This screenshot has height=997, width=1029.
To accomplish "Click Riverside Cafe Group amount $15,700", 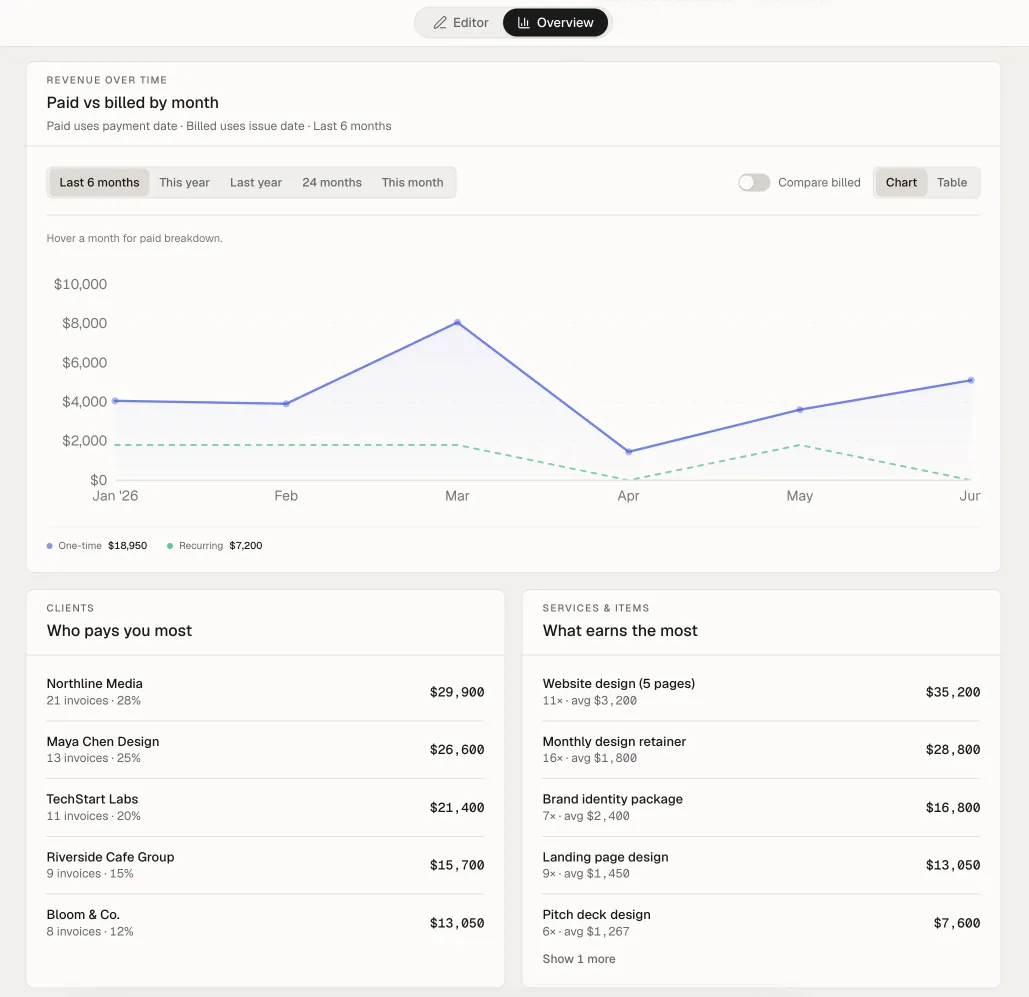I will click(x=457, y=865).
